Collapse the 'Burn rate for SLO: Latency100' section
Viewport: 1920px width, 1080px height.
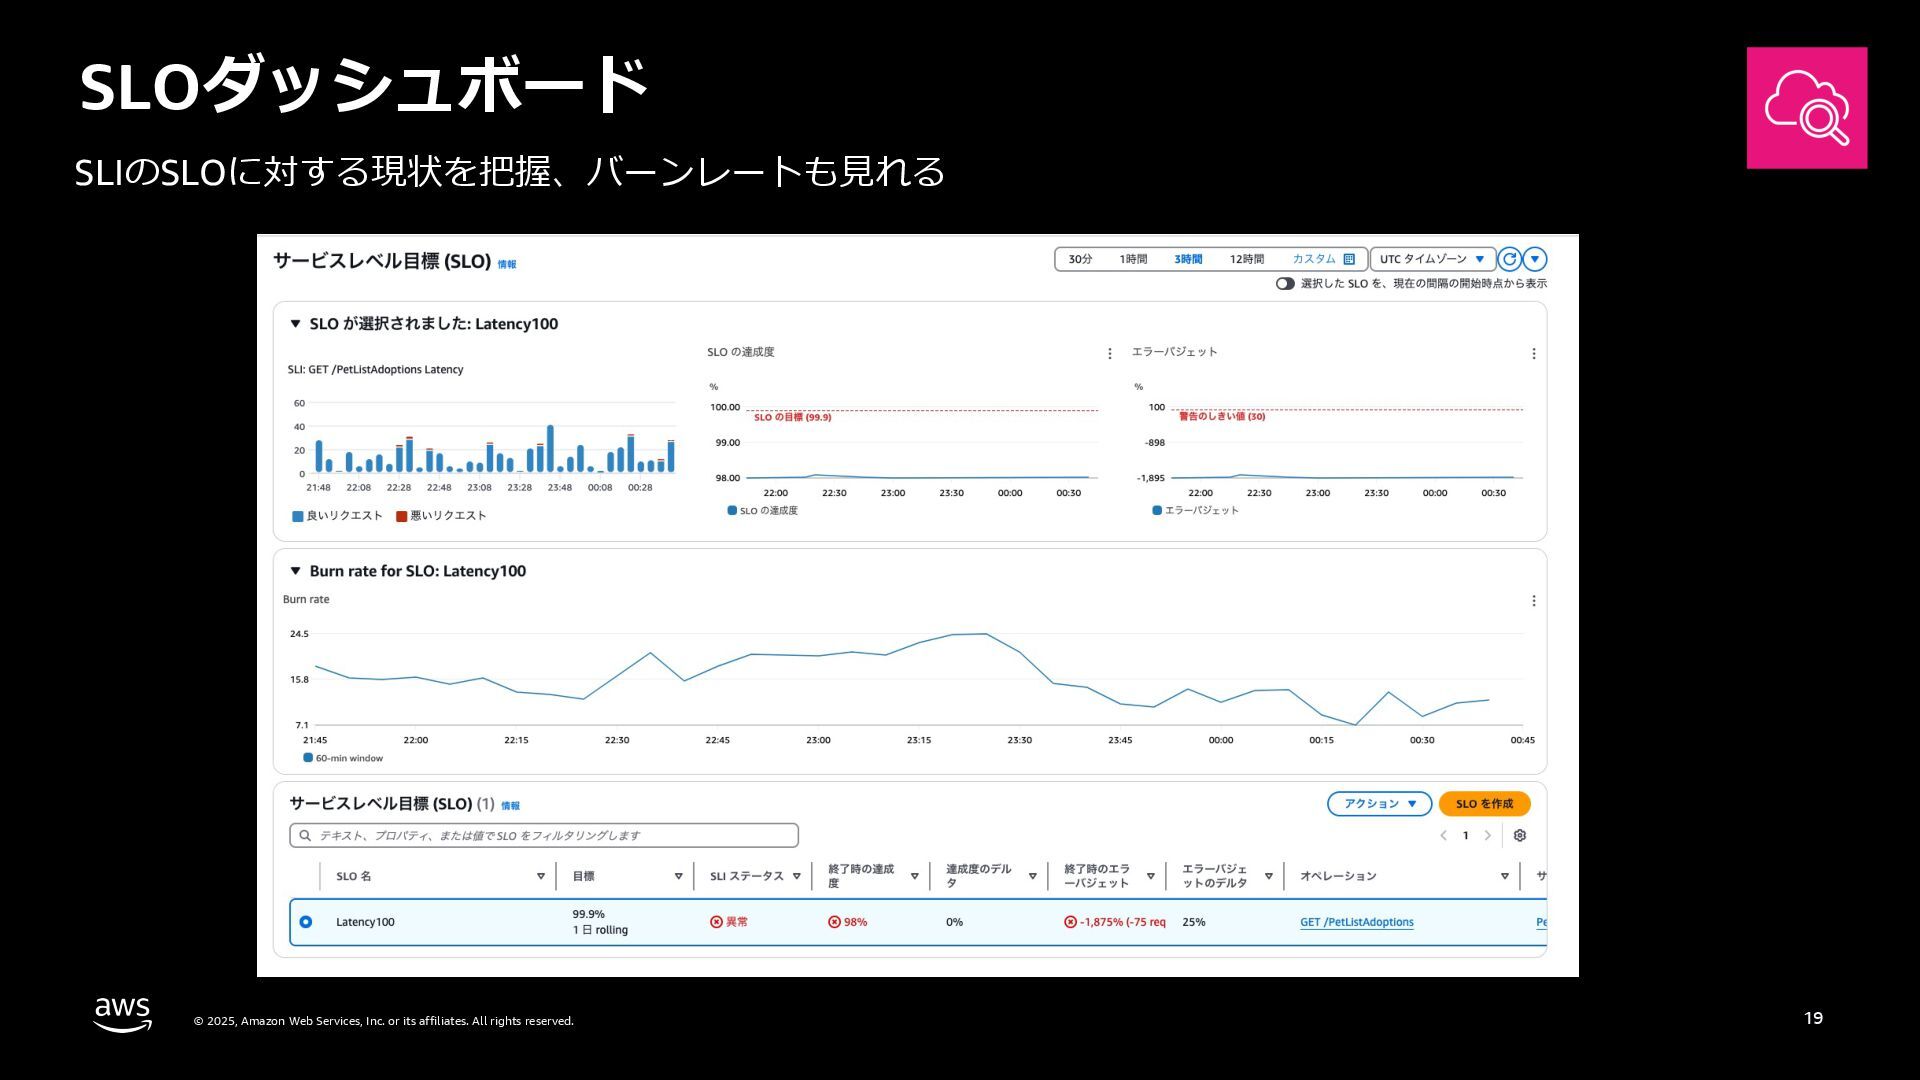click(x=295, y=571)
